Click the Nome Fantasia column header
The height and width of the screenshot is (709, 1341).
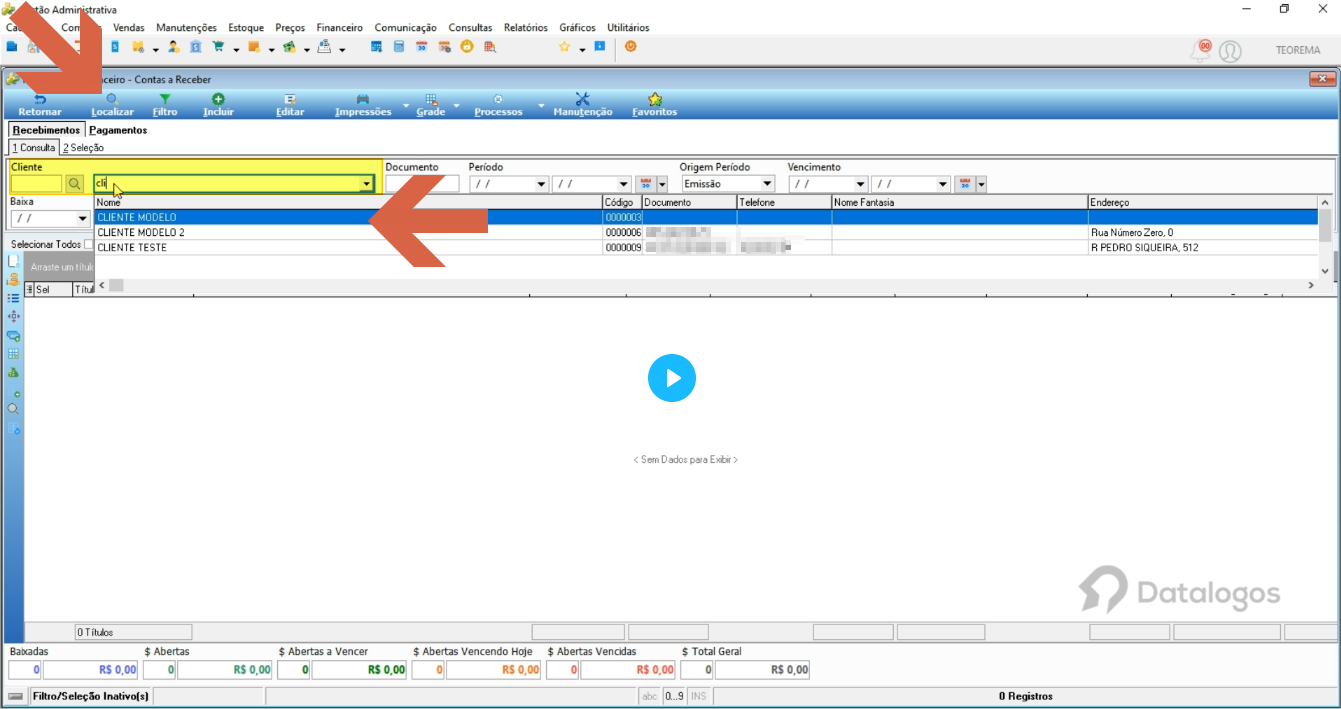click(959, 202)
